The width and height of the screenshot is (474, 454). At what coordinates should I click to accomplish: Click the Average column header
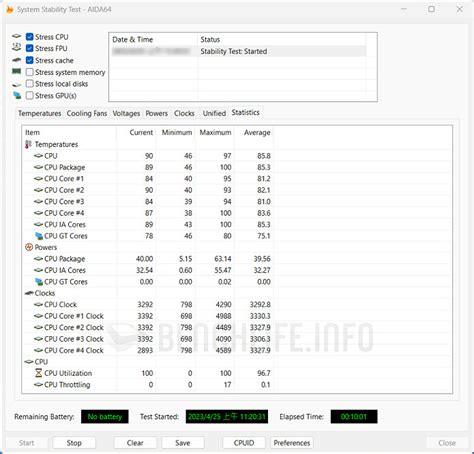[x=254, y=133]
